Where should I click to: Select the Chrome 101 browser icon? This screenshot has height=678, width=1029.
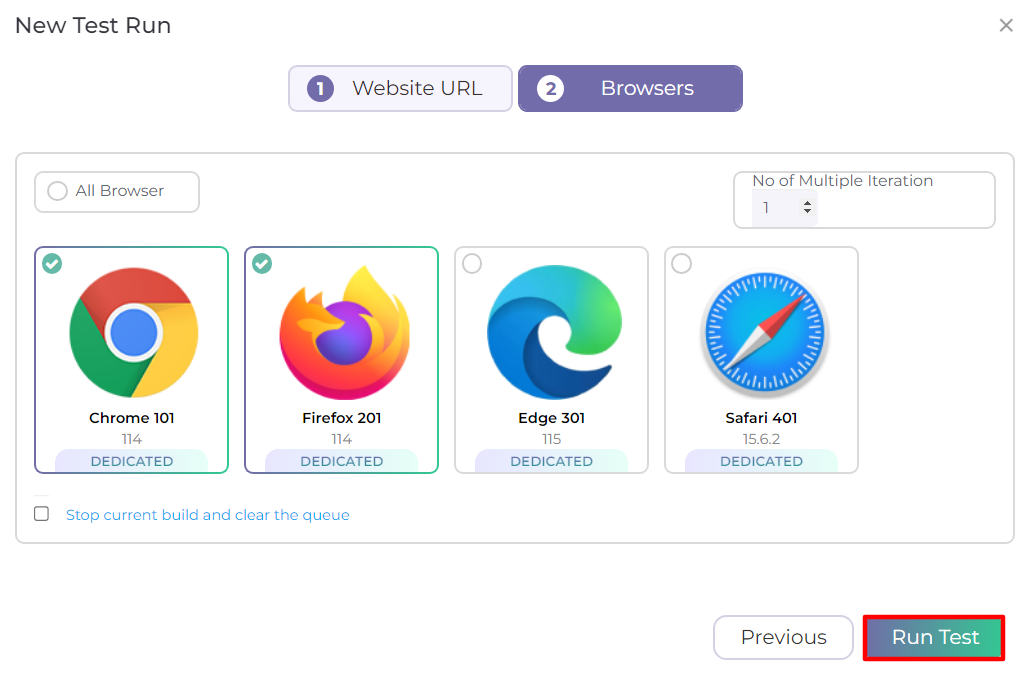[131, 332]
